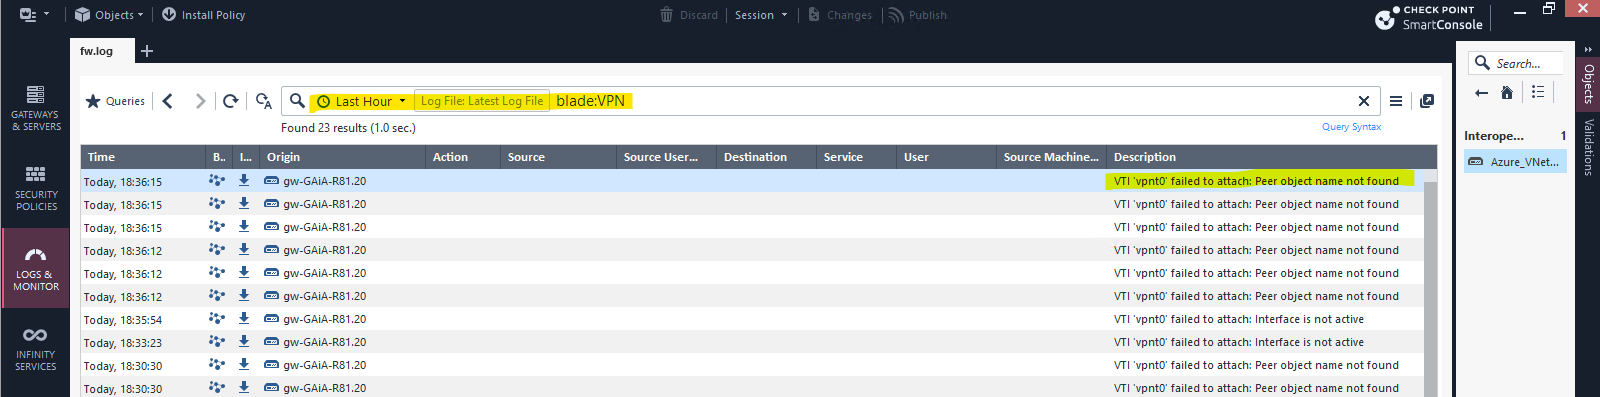1600x397 pixels.
Task: Go forward to next query
Action: 200,101
